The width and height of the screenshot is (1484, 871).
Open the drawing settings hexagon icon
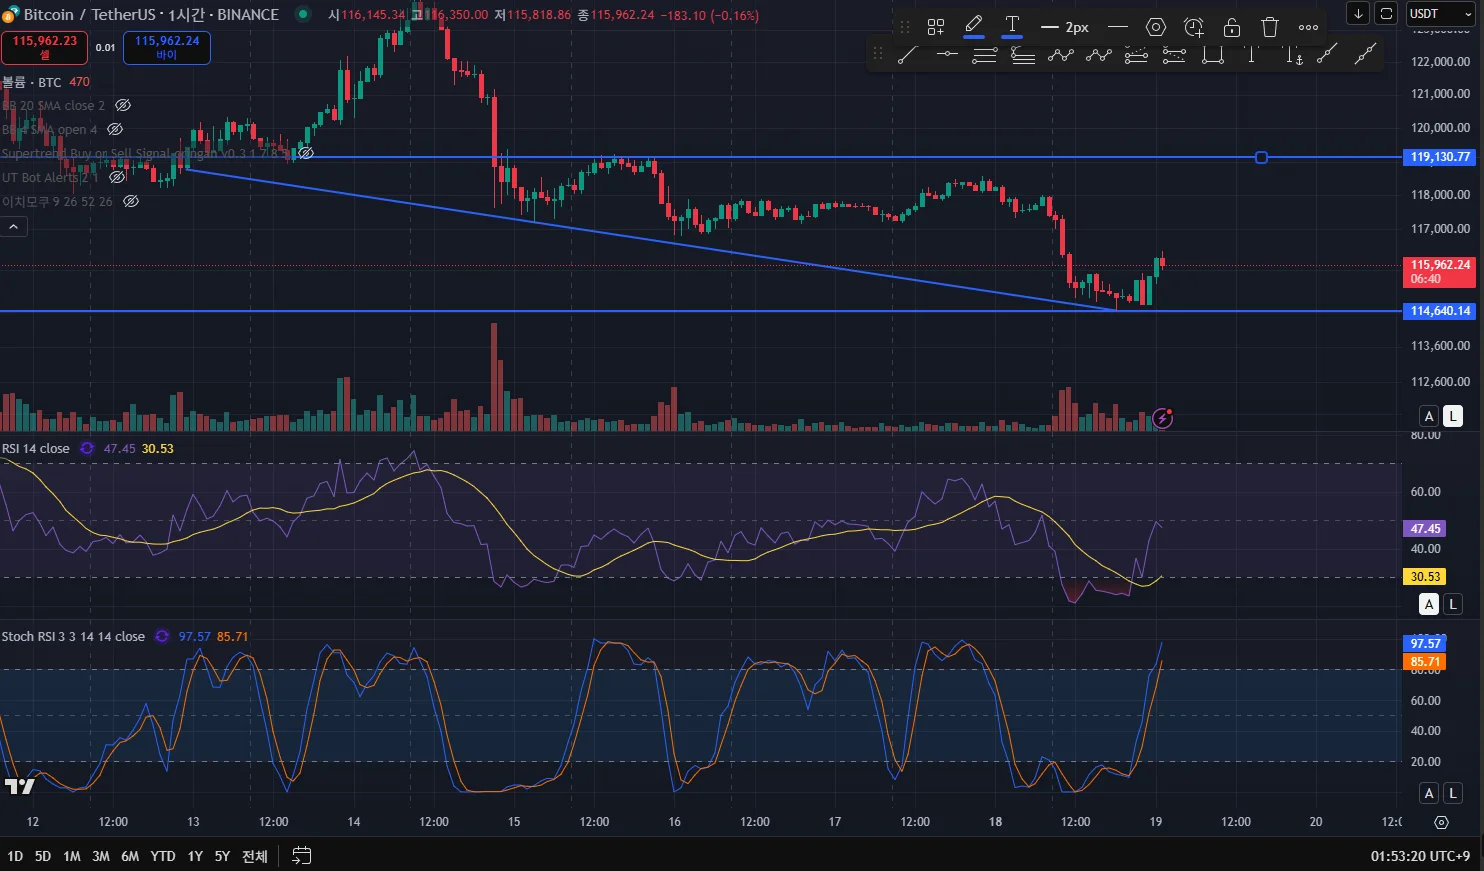(x=1156, y=27)
